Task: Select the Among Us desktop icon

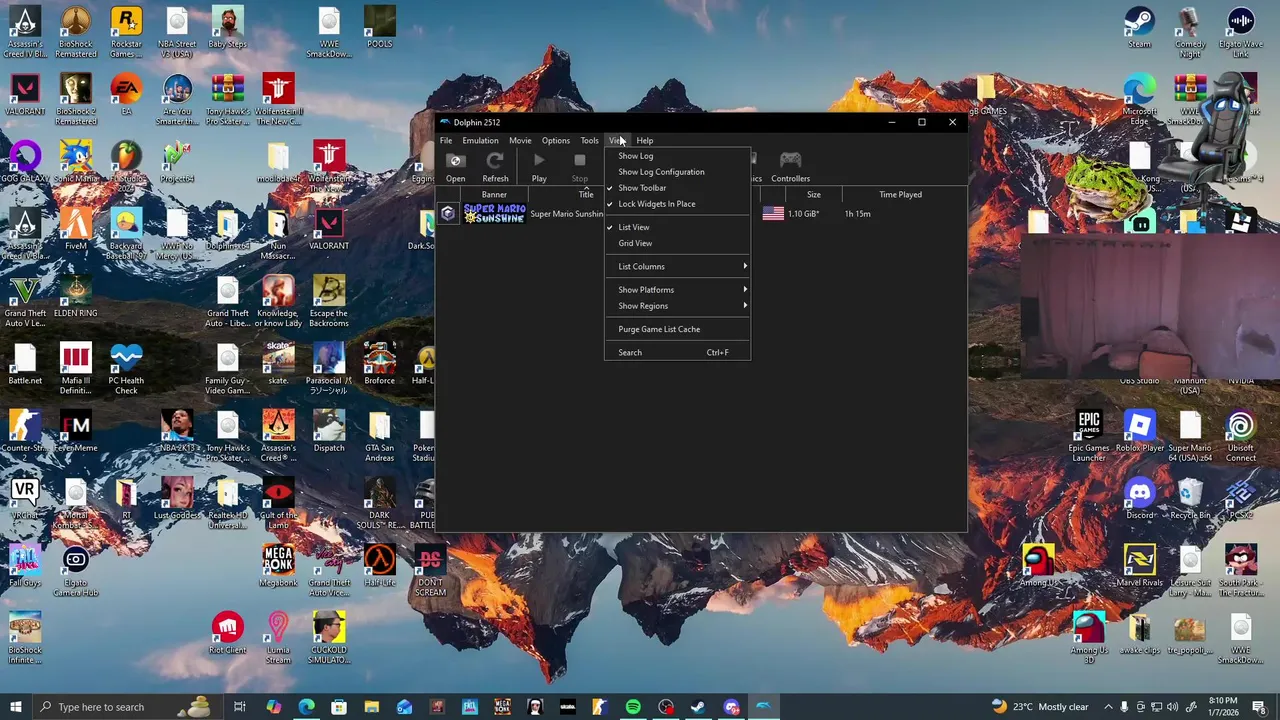Action: click(1038, 567)
